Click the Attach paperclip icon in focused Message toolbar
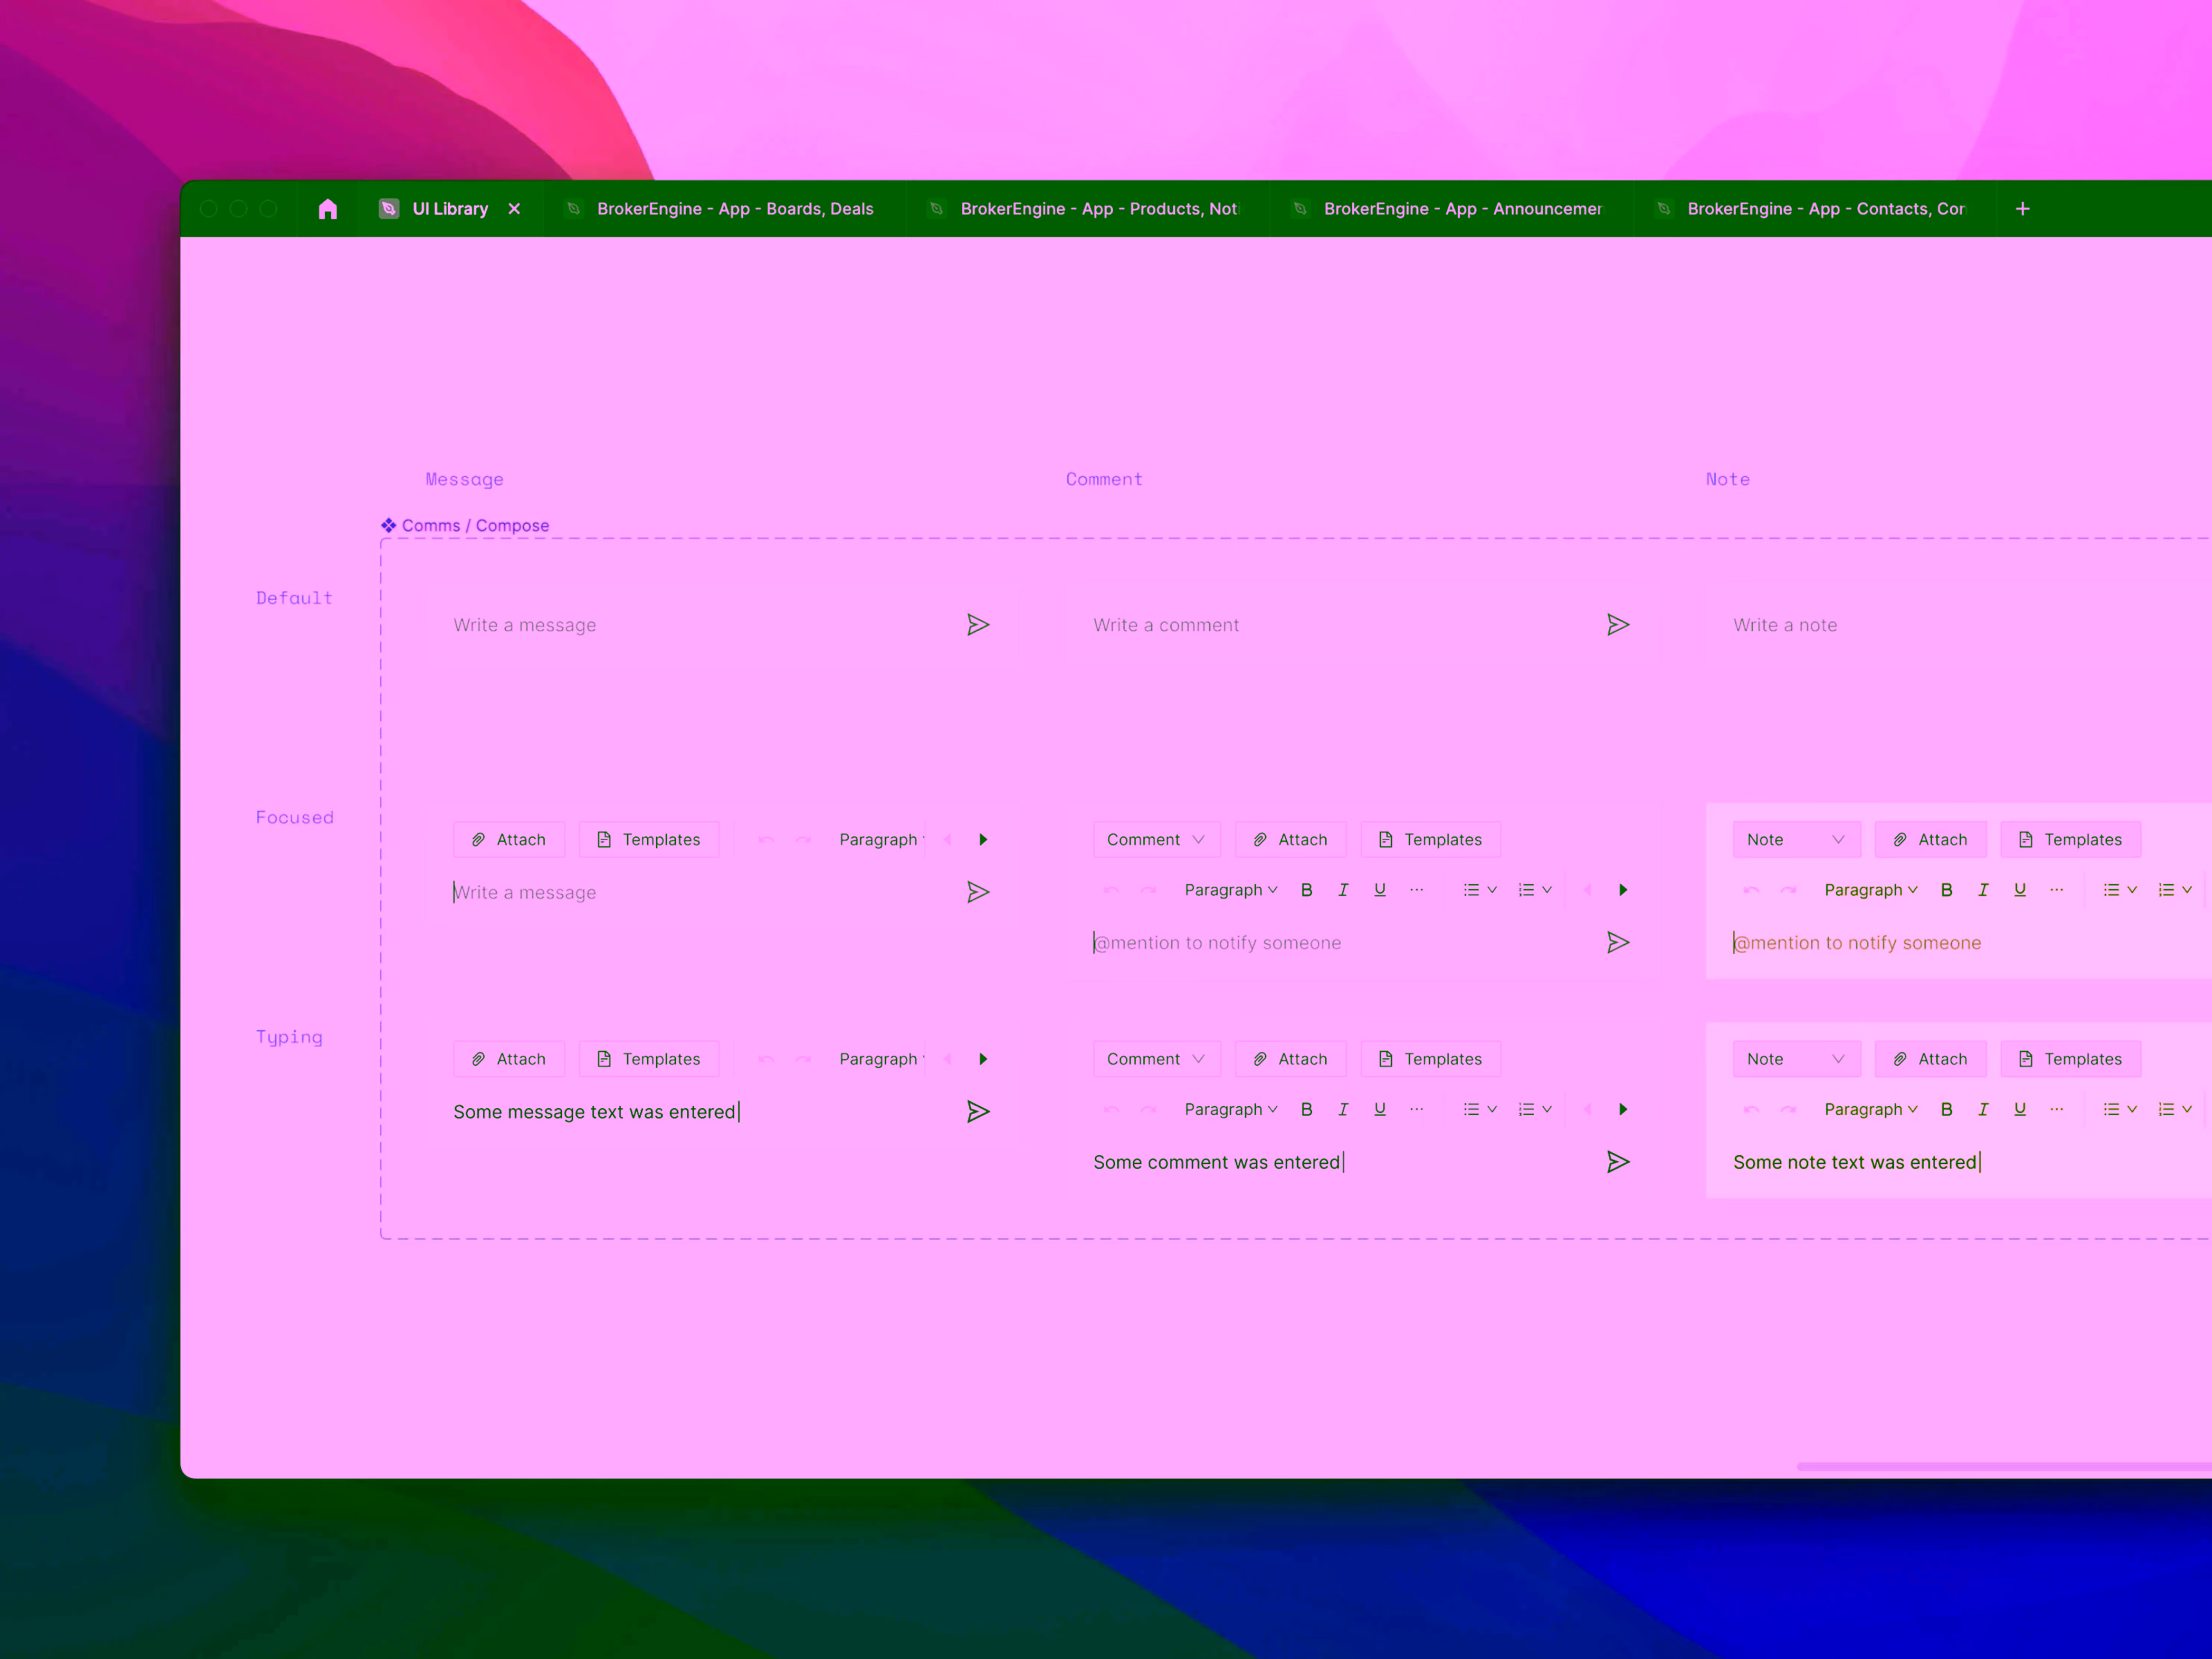2212x1659 pixels. click(x=480, y=839)
